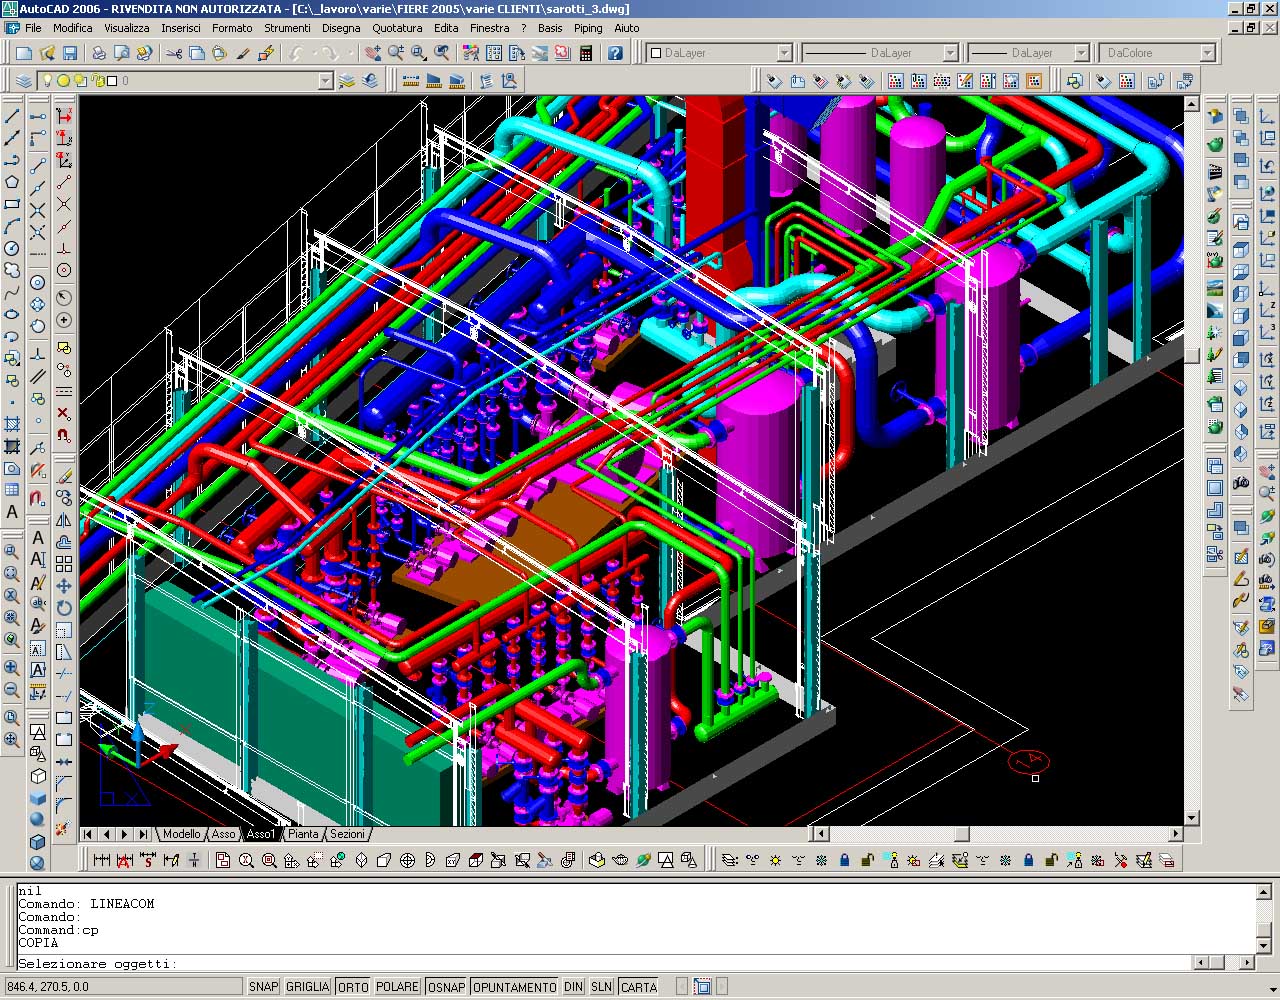Click the vertical scrollbar down arrow of drawing
This screenshot has width=1280, height=1000.
click(x=1191, y=818)
